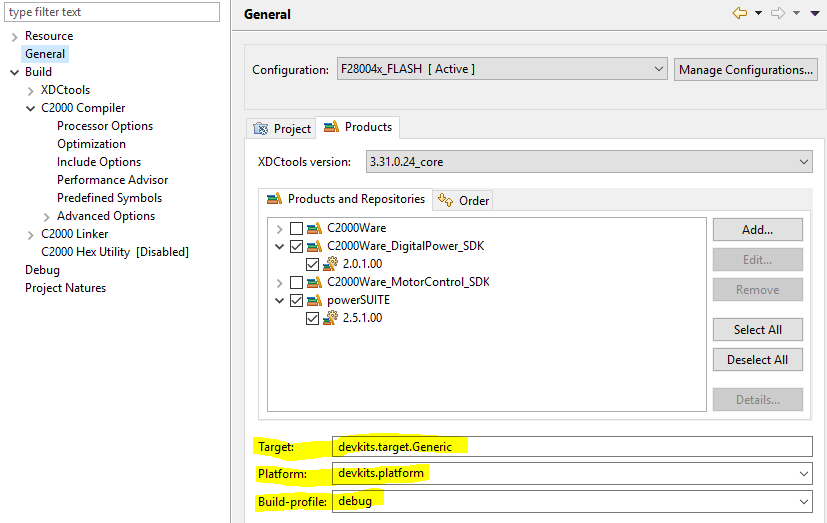The image size is (827, 523).
Task: Select General in the settings tree
Action: coord(45,54)
